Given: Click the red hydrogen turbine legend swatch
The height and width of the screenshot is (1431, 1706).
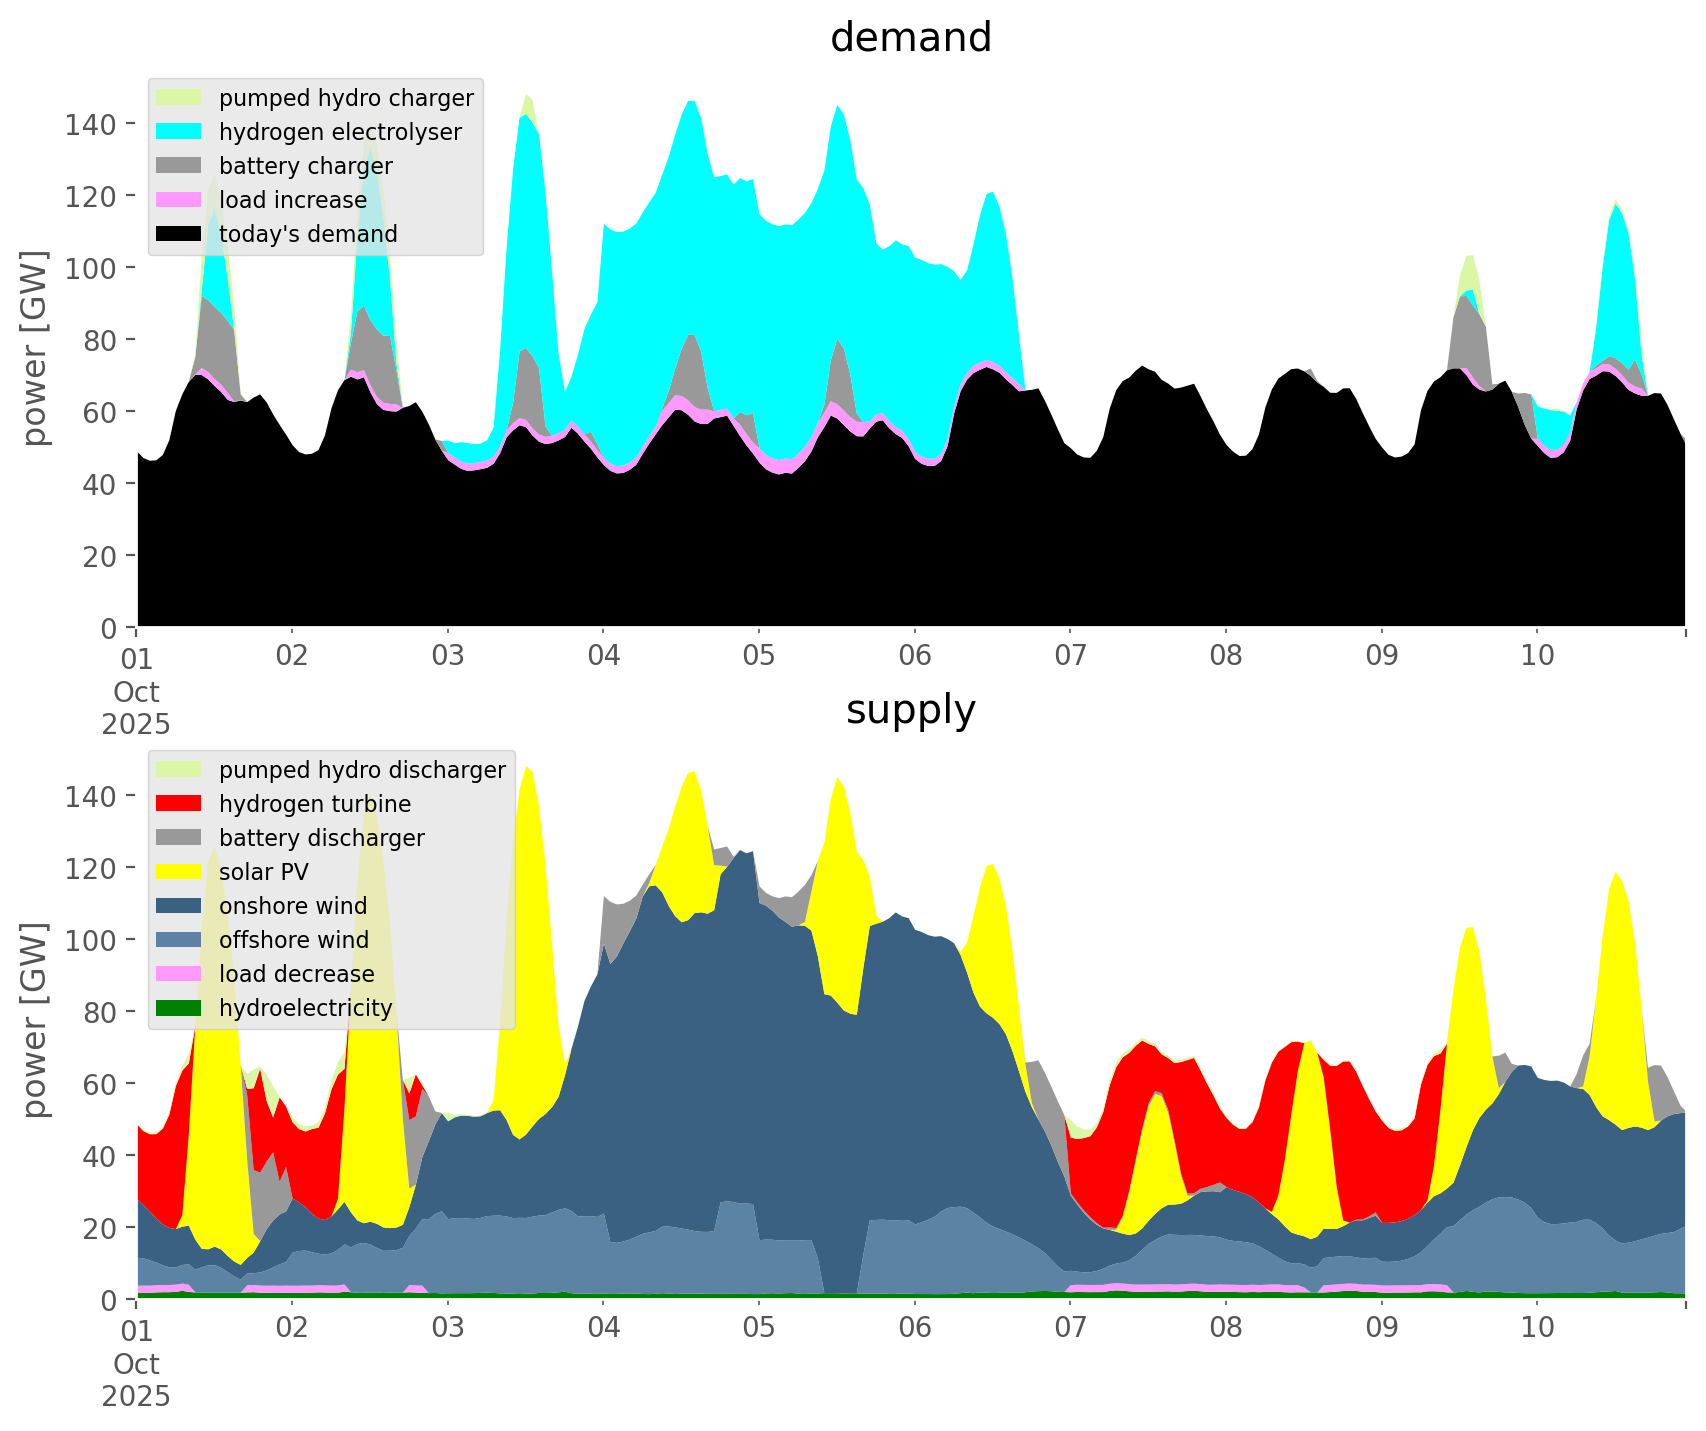Looking at the screenshot, I should pos(179,804).
